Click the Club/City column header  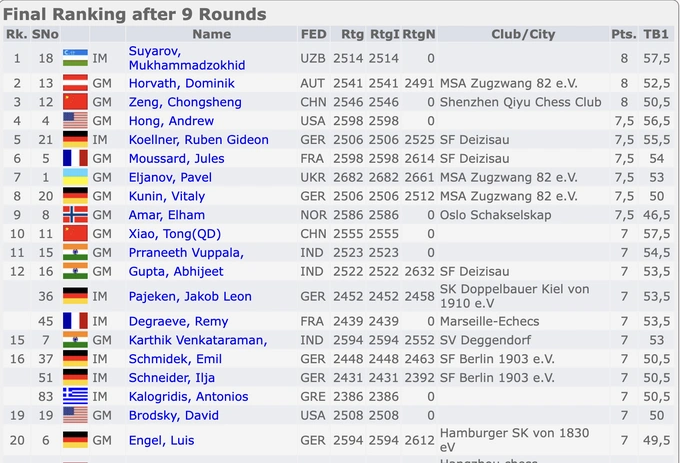click(x=523, y=33)
